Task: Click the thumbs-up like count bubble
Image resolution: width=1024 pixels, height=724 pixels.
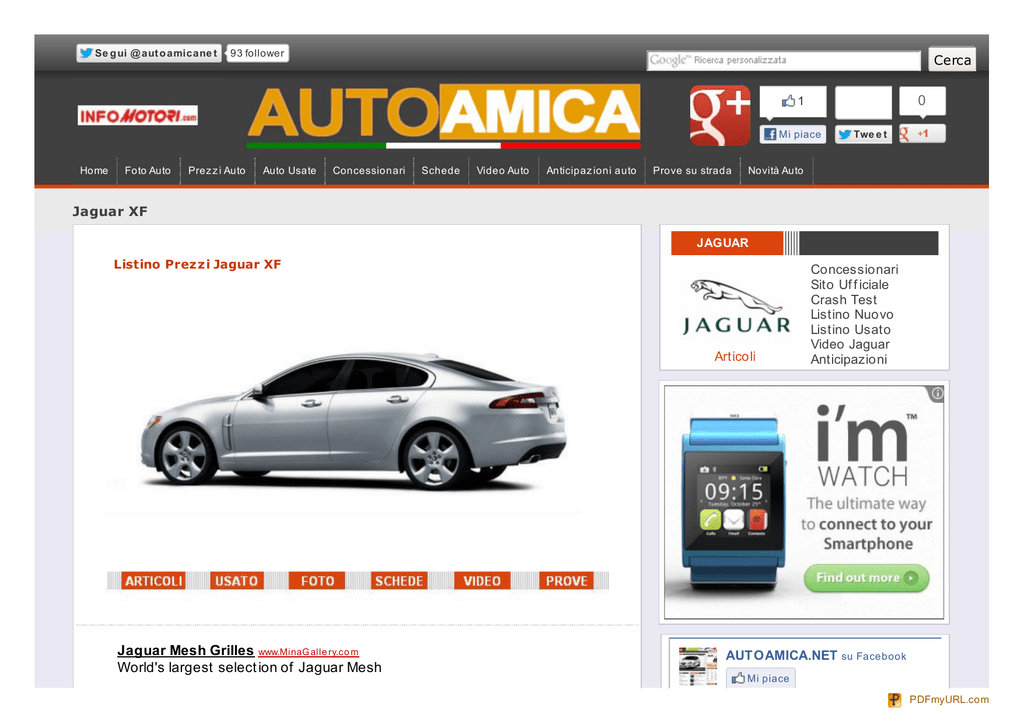Action: pos(793,101)
